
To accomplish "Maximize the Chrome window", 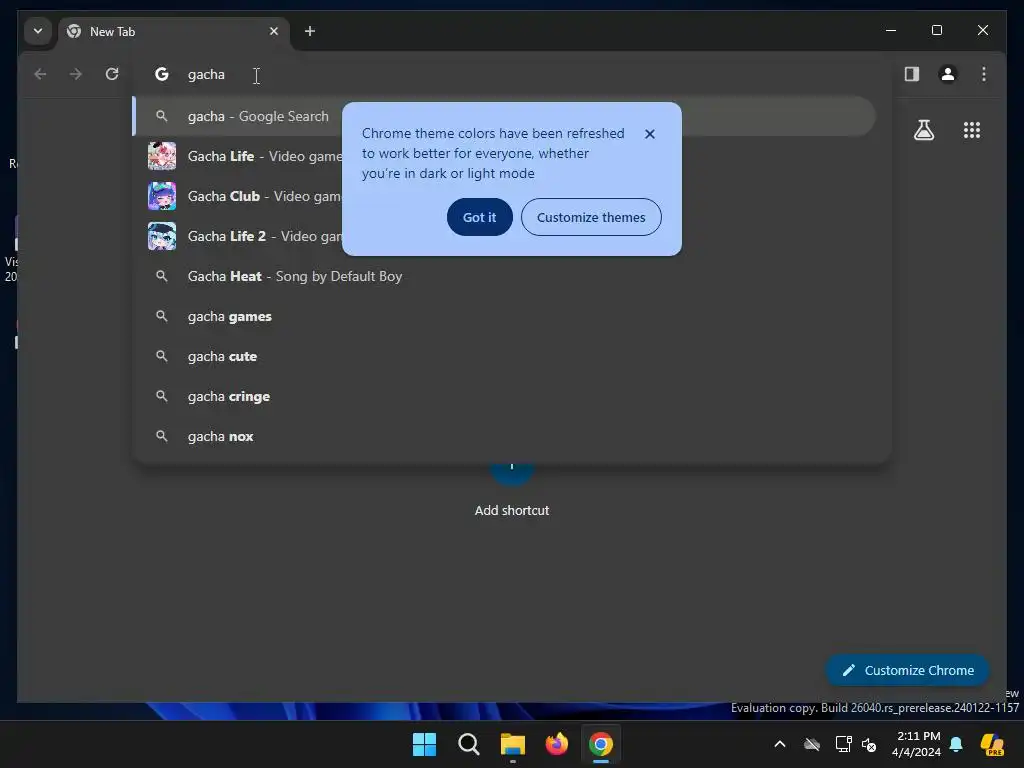I will 936,30.
